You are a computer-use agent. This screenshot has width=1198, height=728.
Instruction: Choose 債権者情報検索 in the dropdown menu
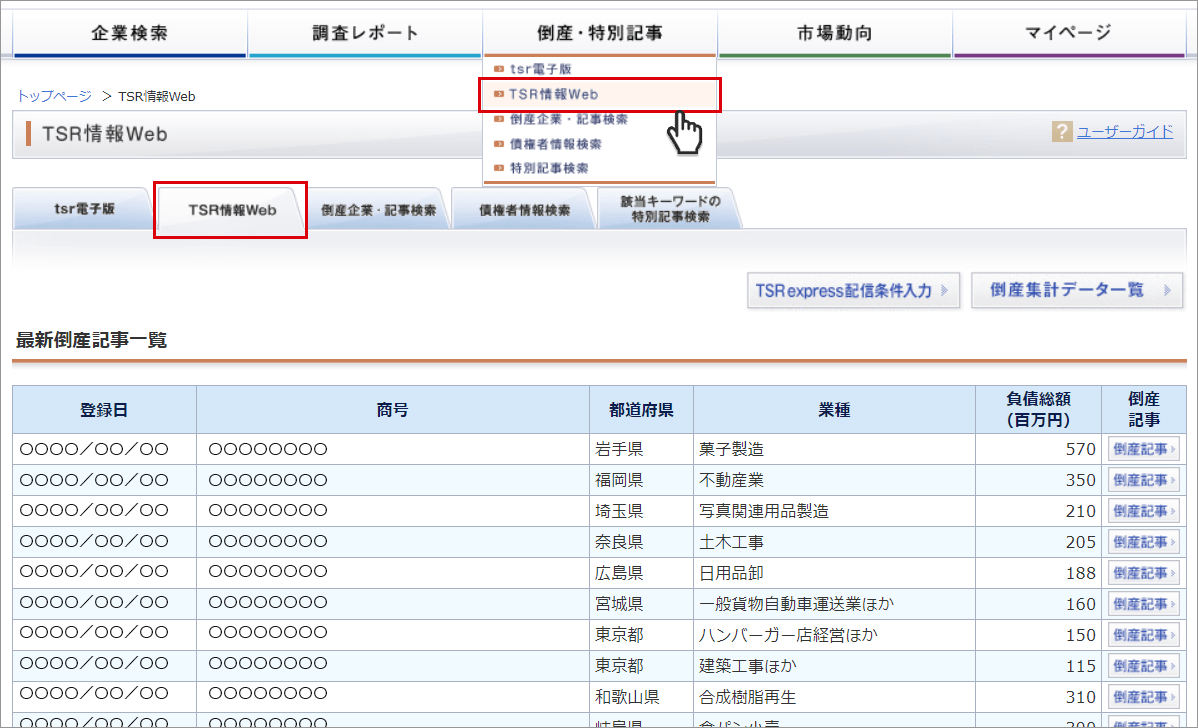point(555,144)
